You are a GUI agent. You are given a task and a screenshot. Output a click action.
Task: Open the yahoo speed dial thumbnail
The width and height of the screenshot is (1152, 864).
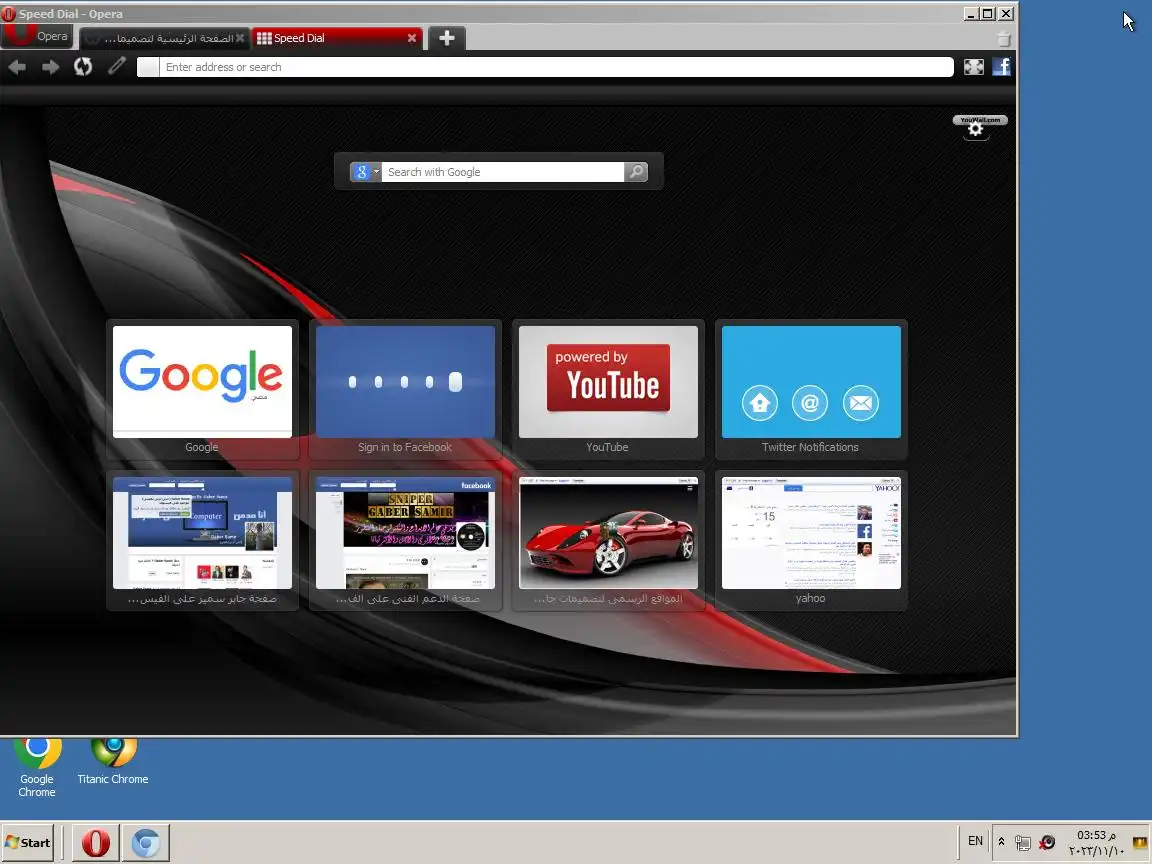(811, 533)
